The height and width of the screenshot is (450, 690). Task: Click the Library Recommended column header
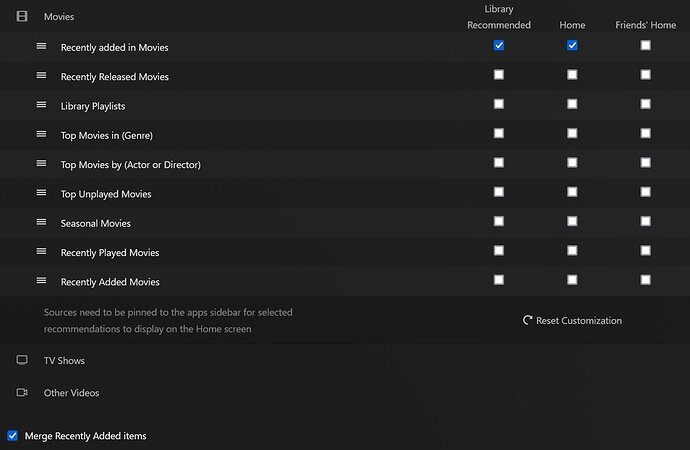[499, 17]
